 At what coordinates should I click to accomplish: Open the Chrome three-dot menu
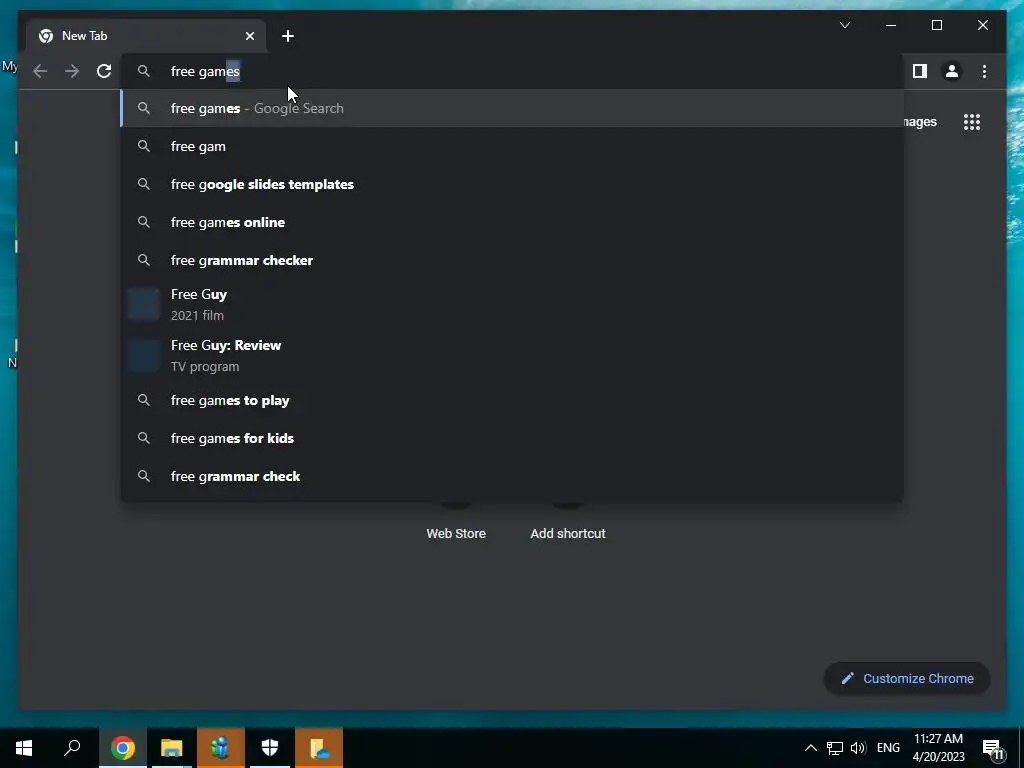coord(984,71)
